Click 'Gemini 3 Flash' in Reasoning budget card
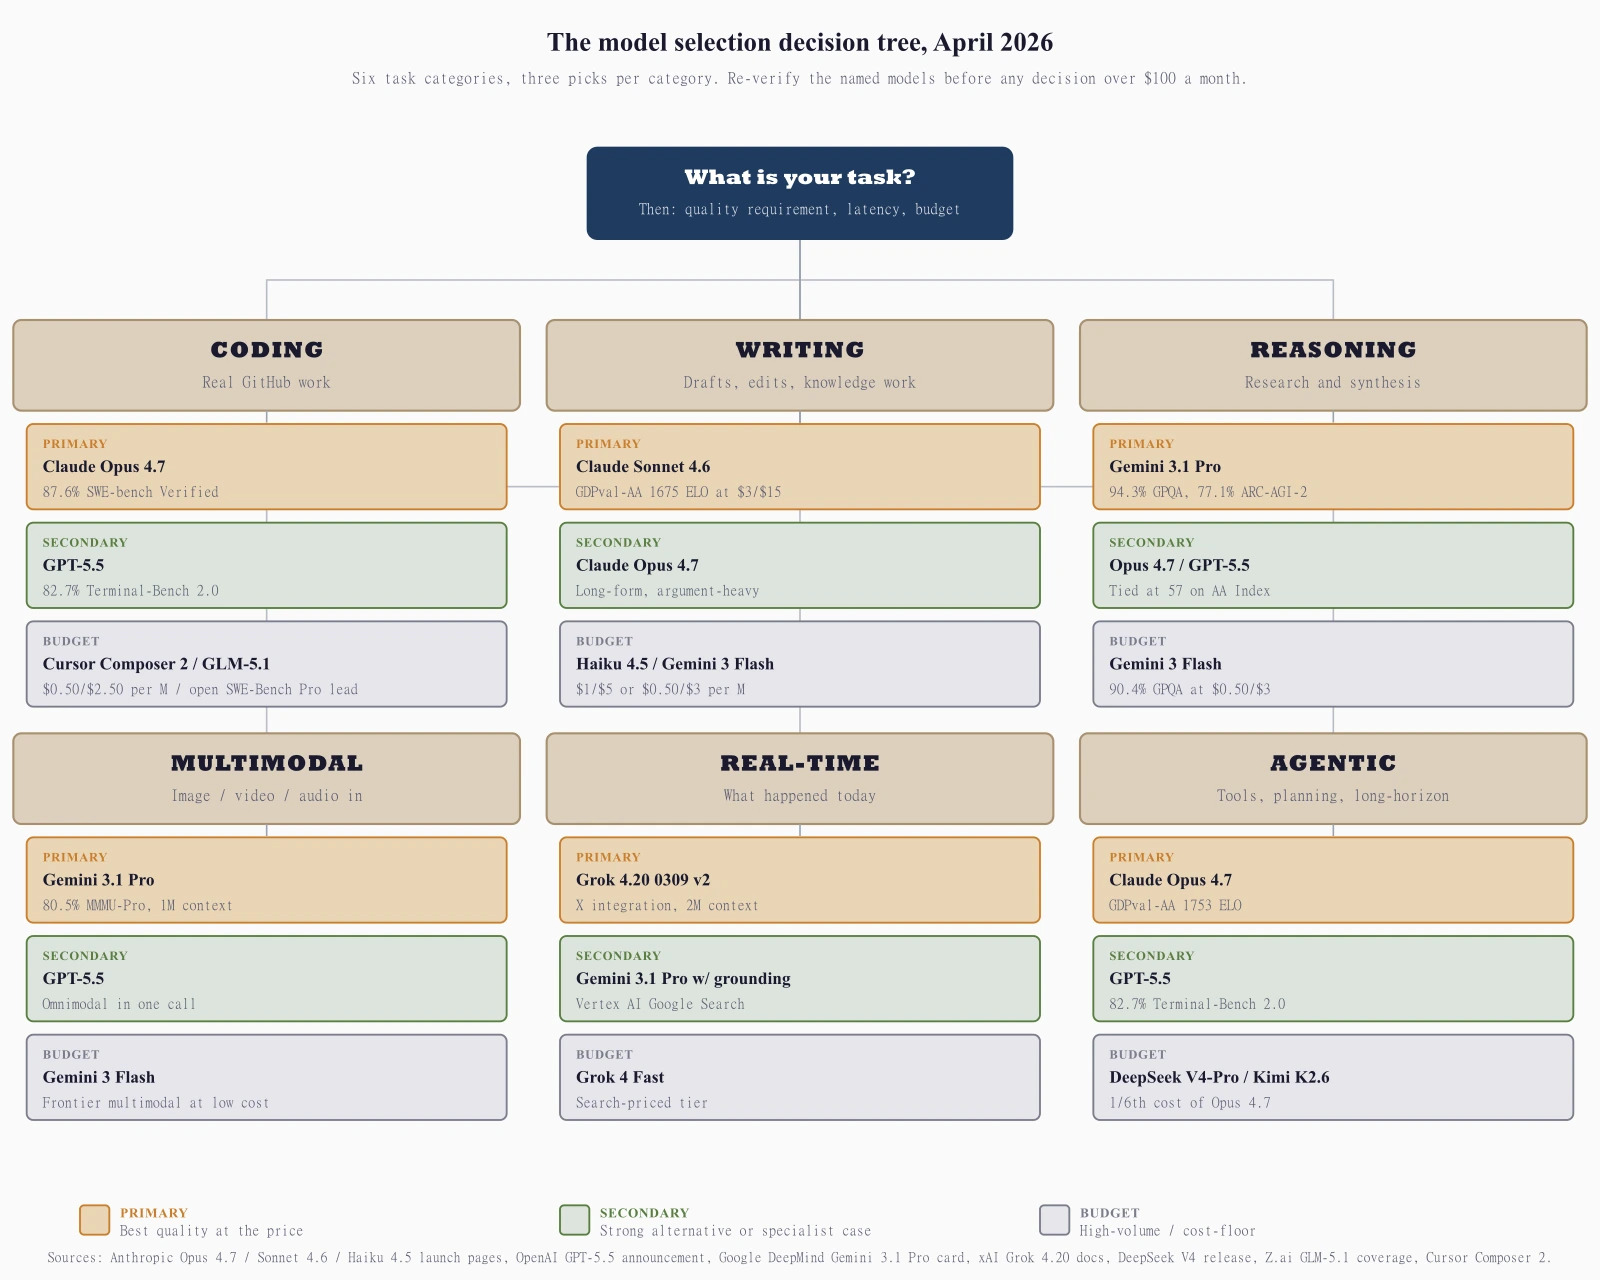The image size is (1600, 1280). (1165, 664)
